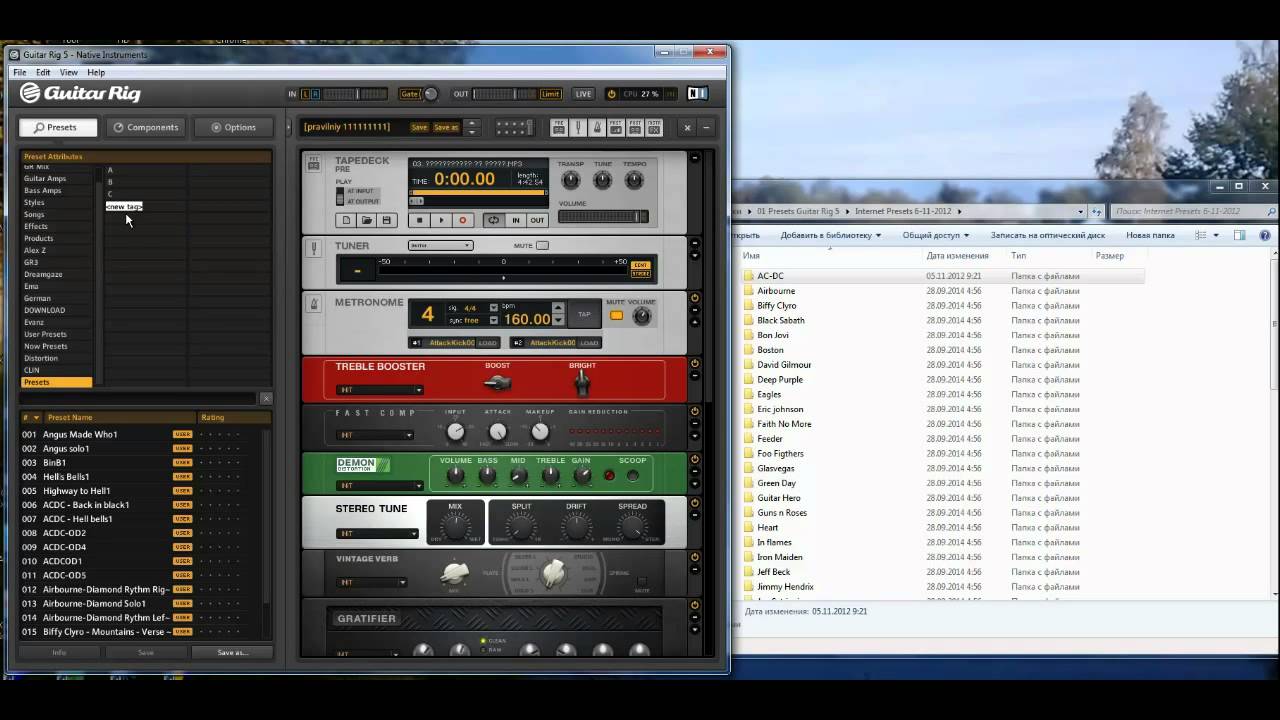
Task: Toggle the Master FX icon in rack toolbar
Action: 654,127
